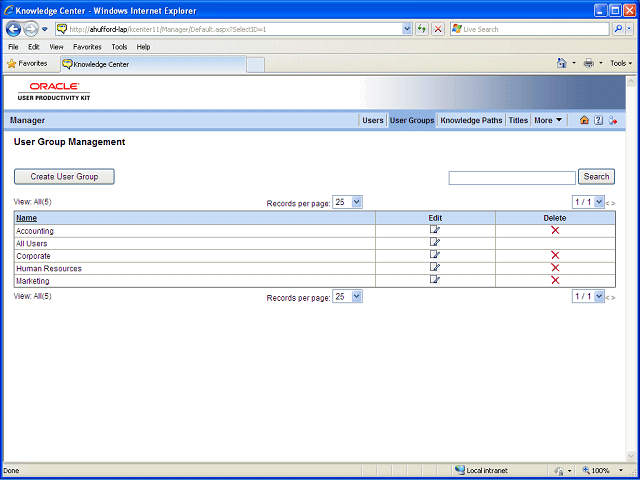
Task: Open the File menu
Action: point(13,47)
